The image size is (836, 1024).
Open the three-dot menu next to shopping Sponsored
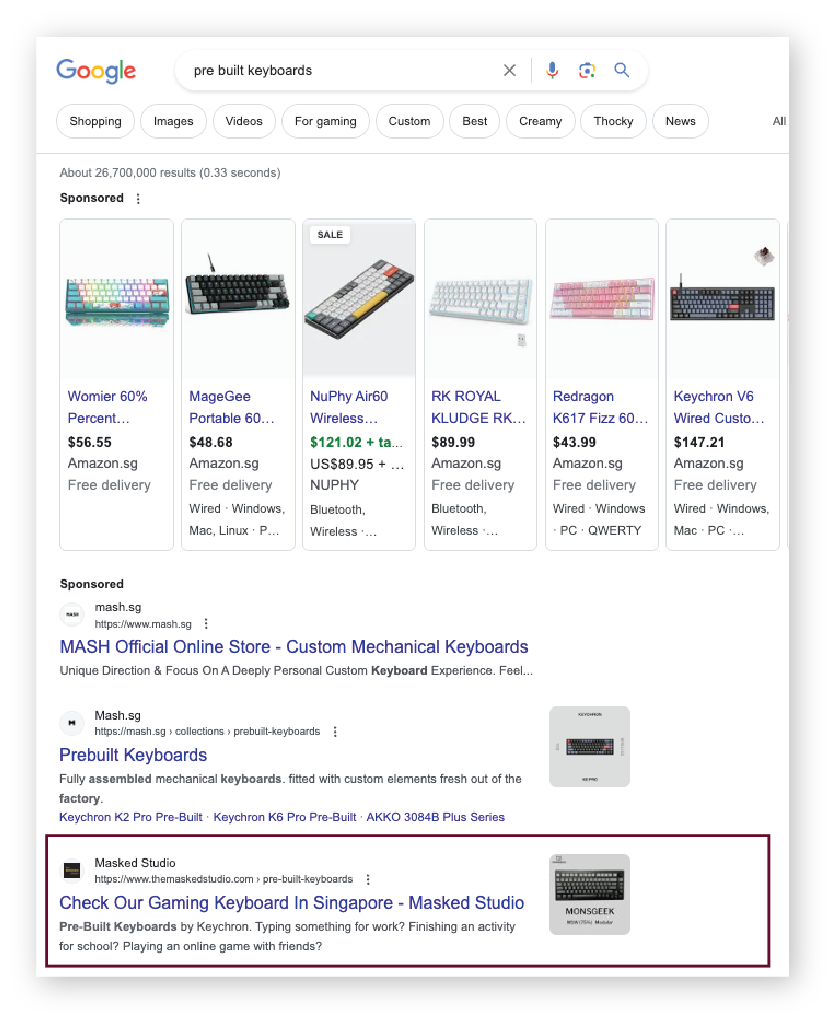click(138, 199)
